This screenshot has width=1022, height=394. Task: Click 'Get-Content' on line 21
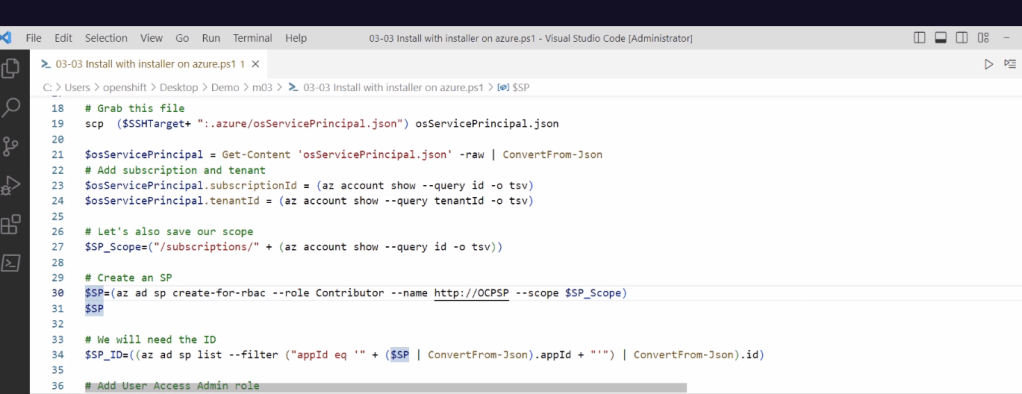coord(256,155)
